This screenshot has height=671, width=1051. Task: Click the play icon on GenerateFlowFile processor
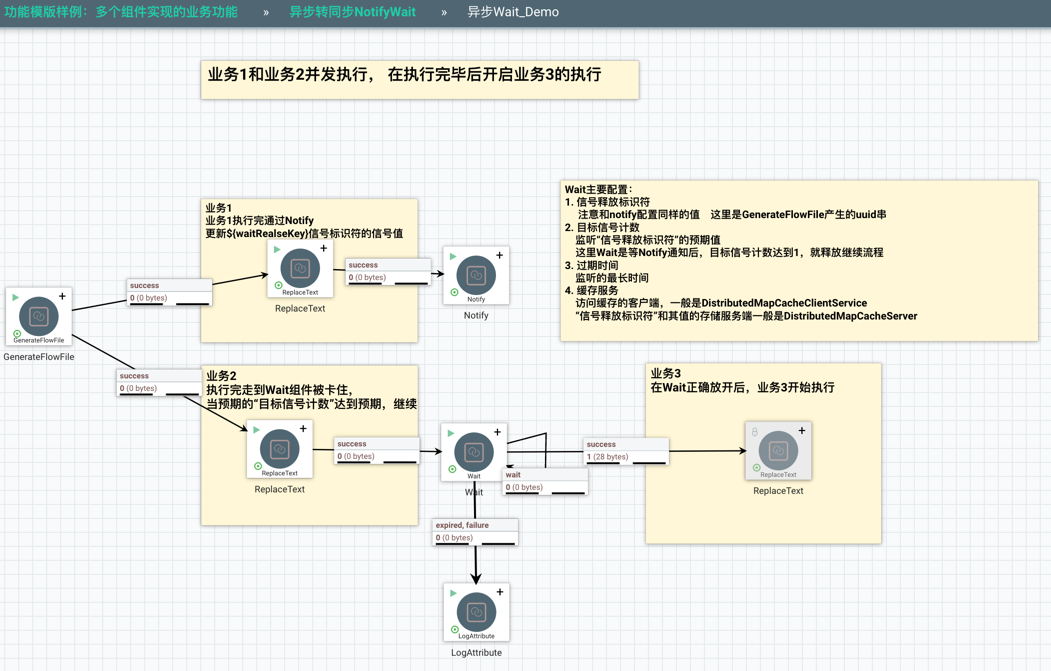pos(16,297)
